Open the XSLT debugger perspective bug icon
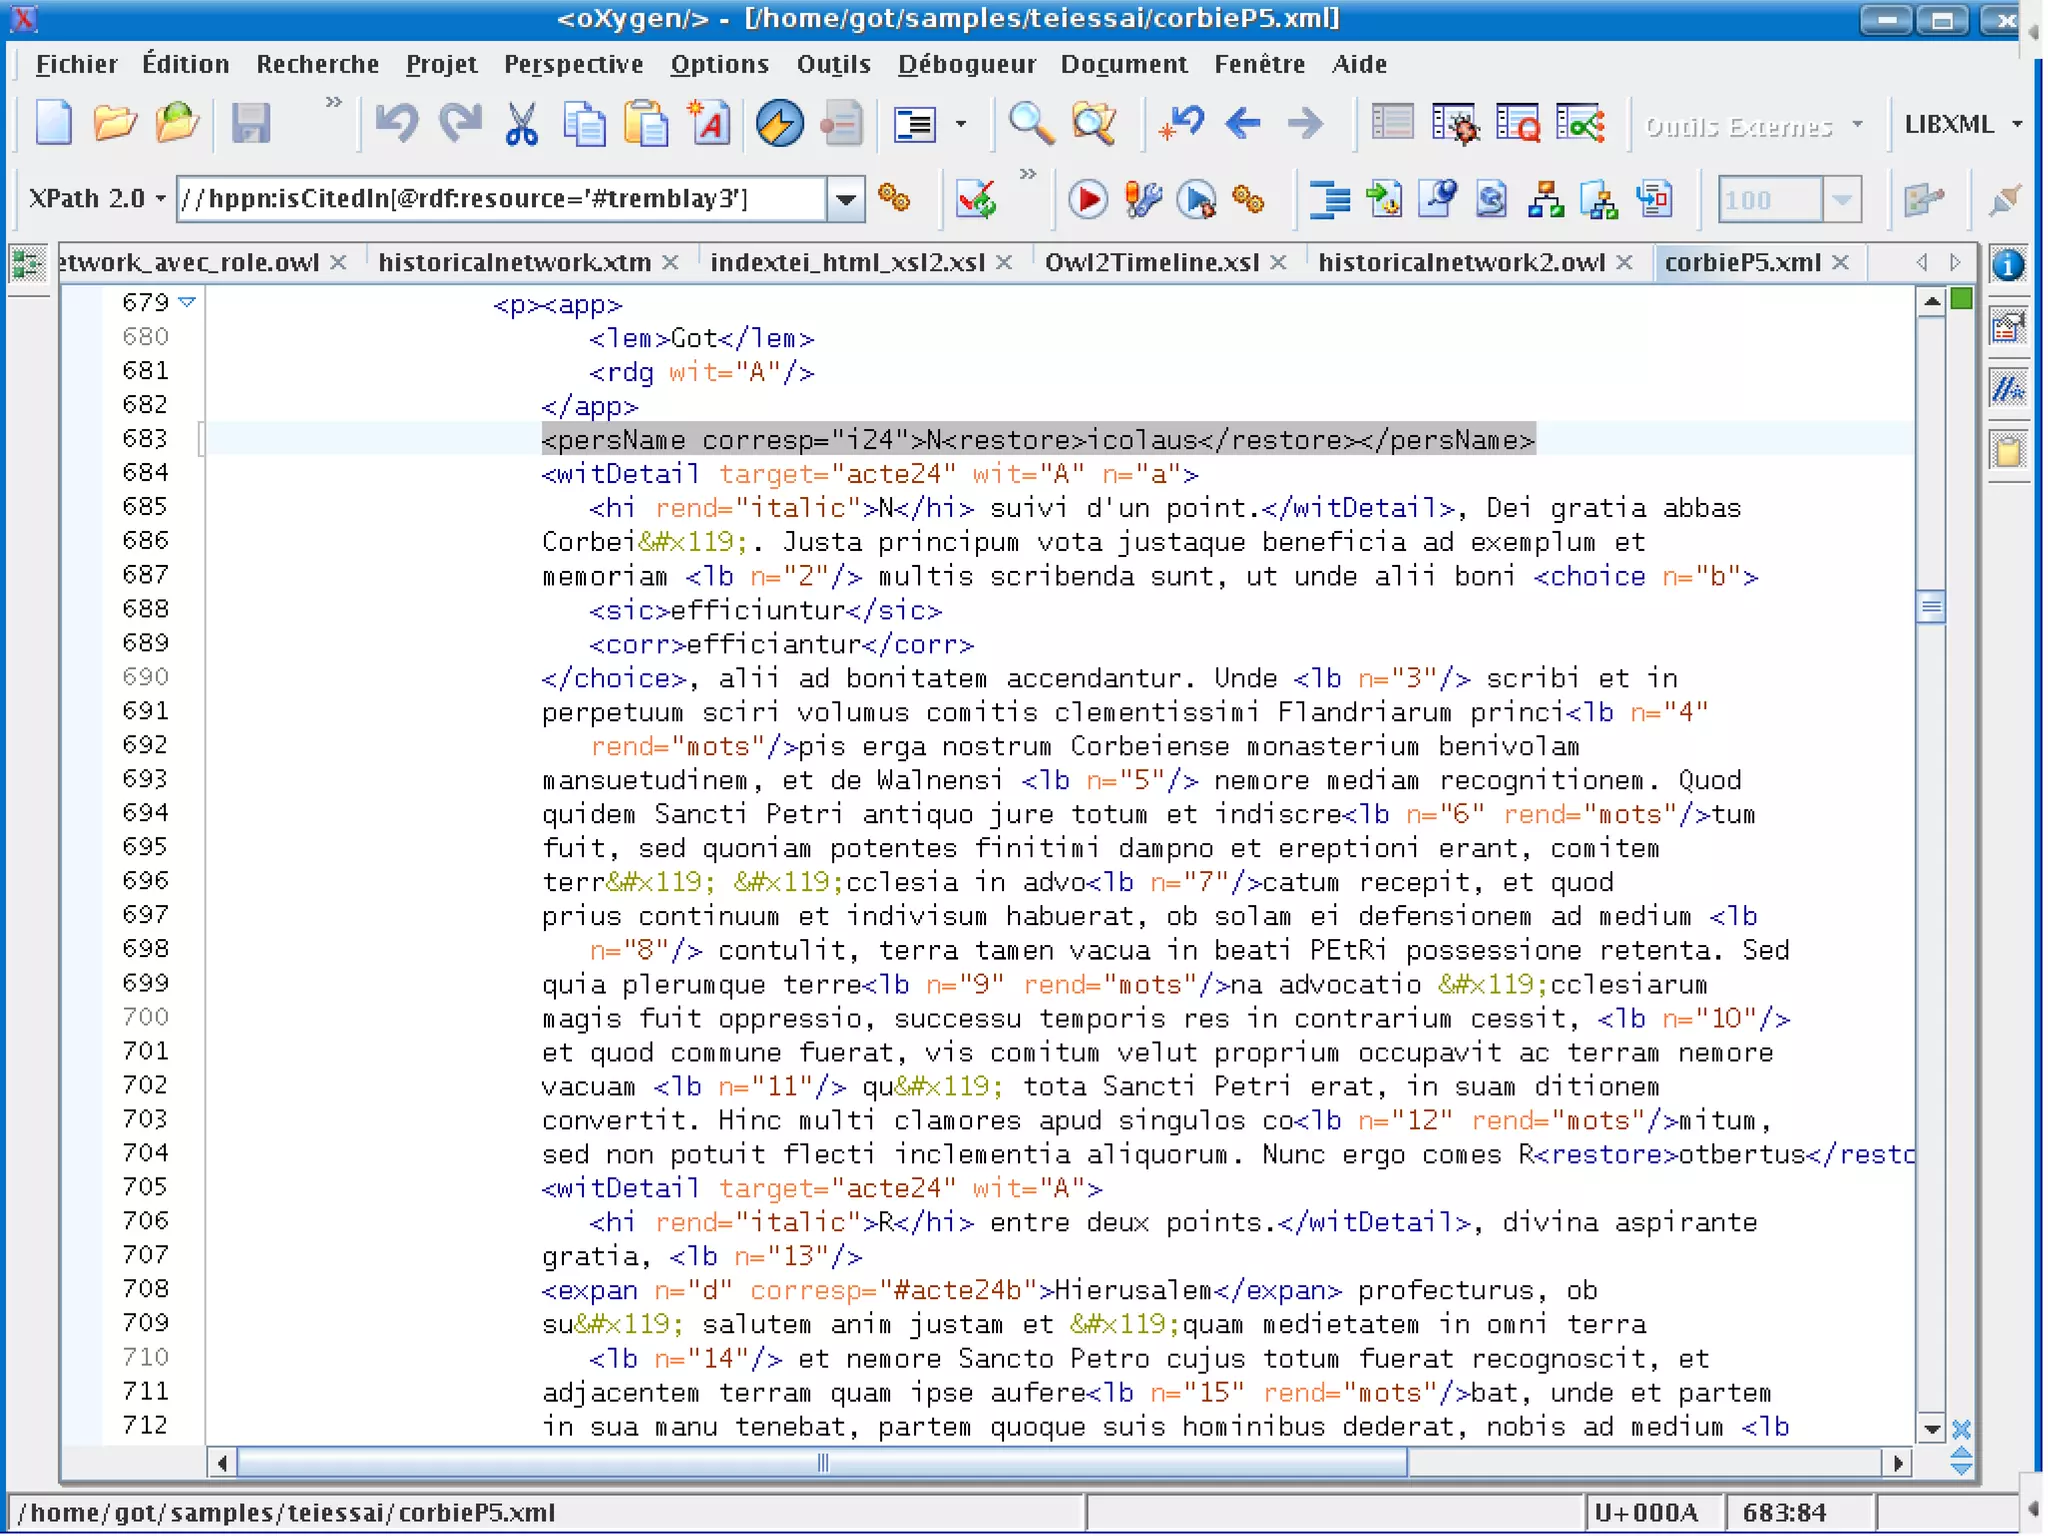 (x=1455, y=125)
